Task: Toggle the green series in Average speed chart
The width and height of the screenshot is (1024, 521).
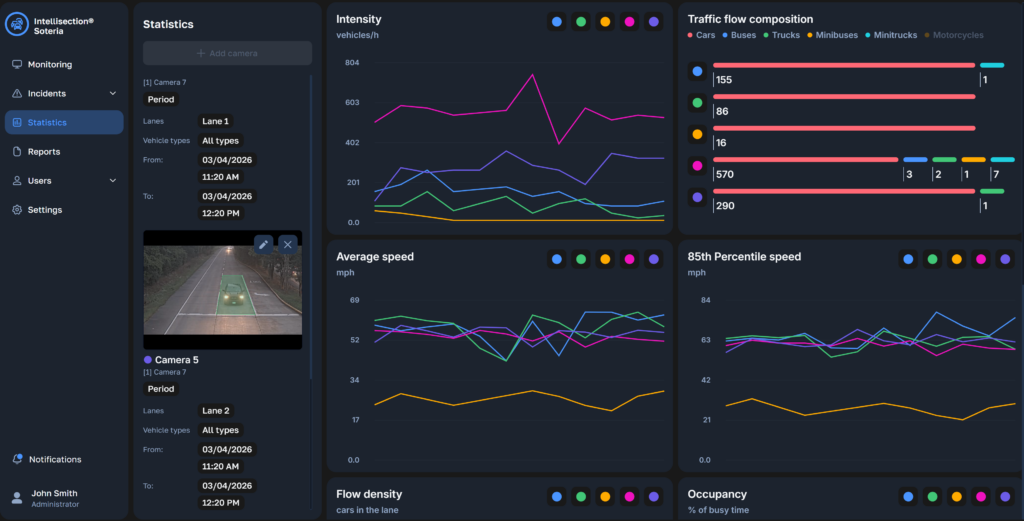Action: click(581, 259)
